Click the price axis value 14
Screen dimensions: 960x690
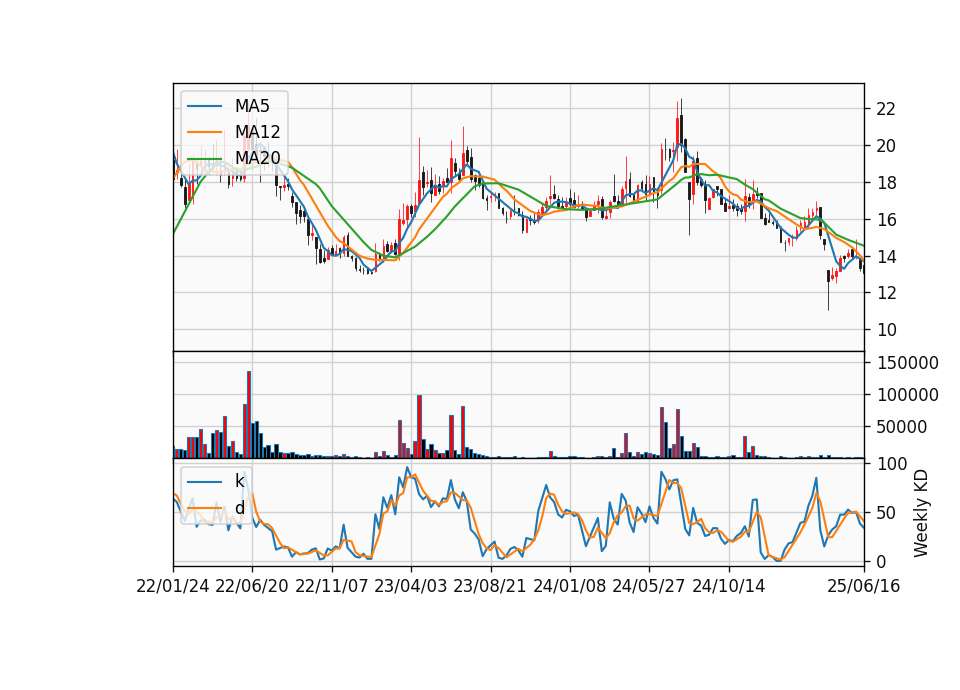coord(886,256)
